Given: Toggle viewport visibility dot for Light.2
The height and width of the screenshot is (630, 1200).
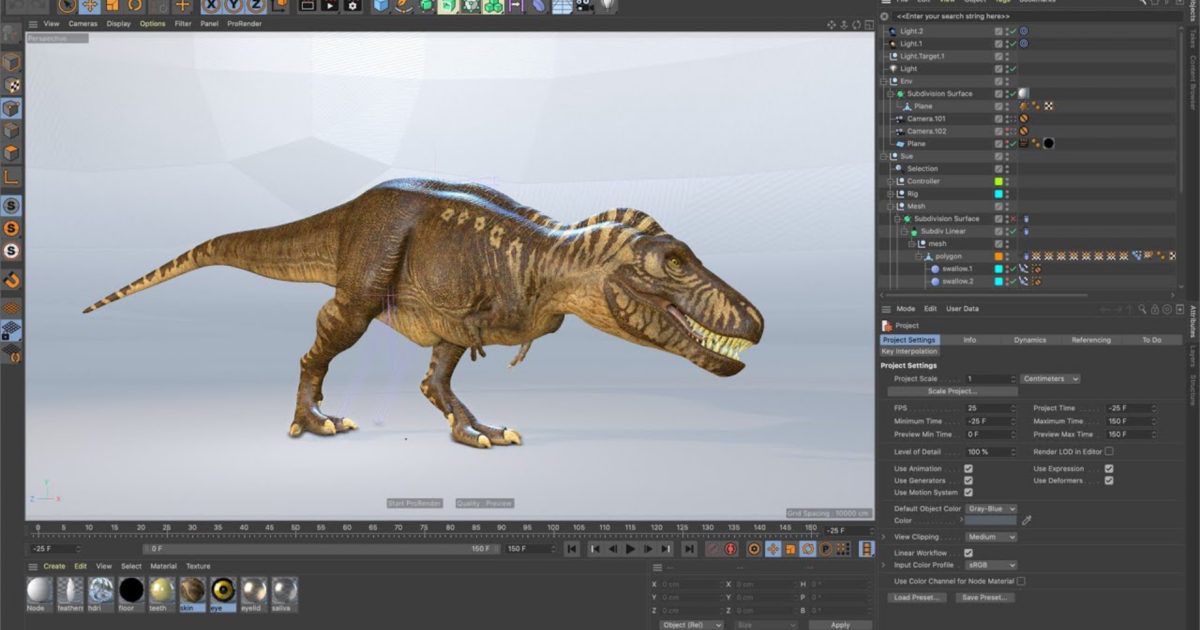Looking at the screenshot, I should [x=1007, y=30].
